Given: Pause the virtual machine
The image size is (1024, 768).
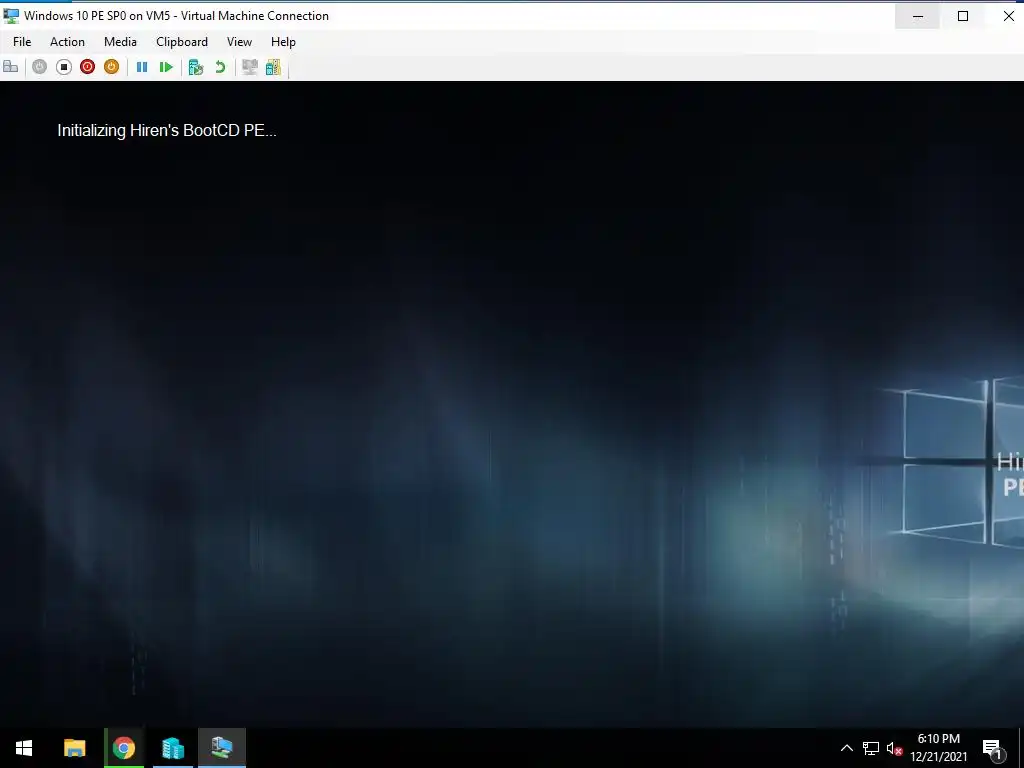Looking at the screenshot, I should (x=142, y=67).
